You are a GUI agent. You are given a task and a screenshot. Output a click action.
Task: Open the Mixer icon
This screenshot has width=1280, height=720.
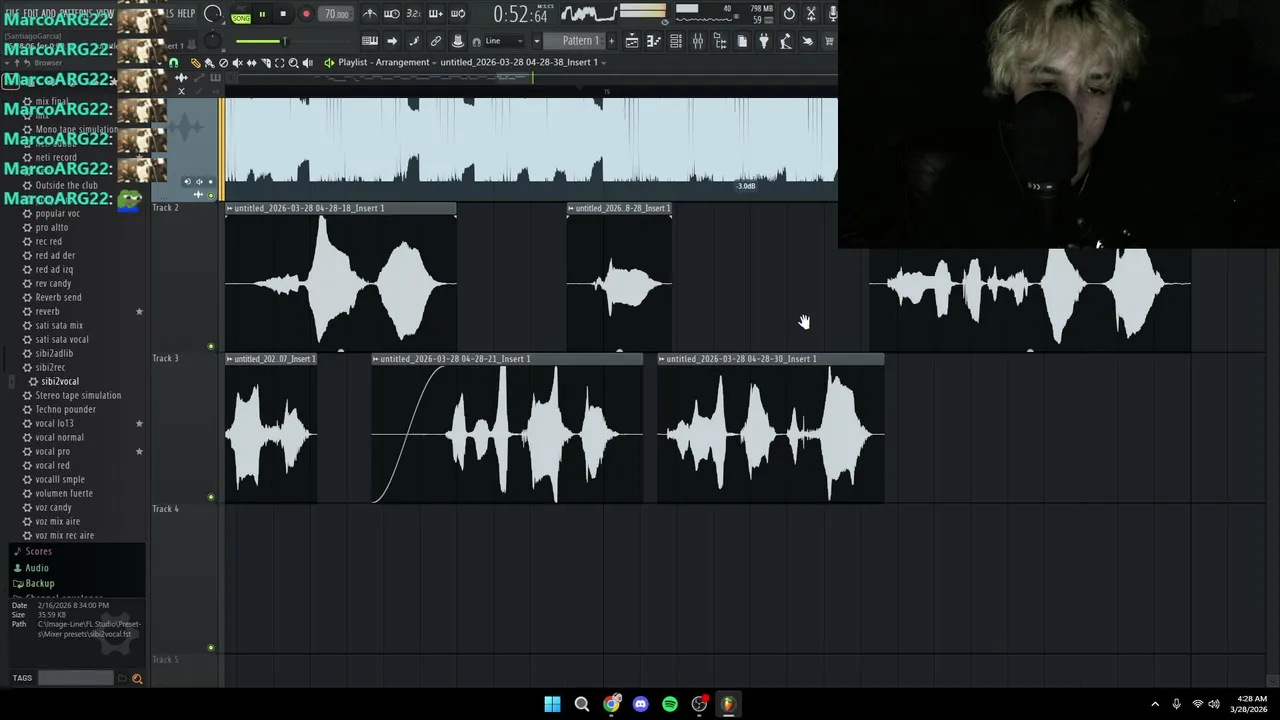698,41
